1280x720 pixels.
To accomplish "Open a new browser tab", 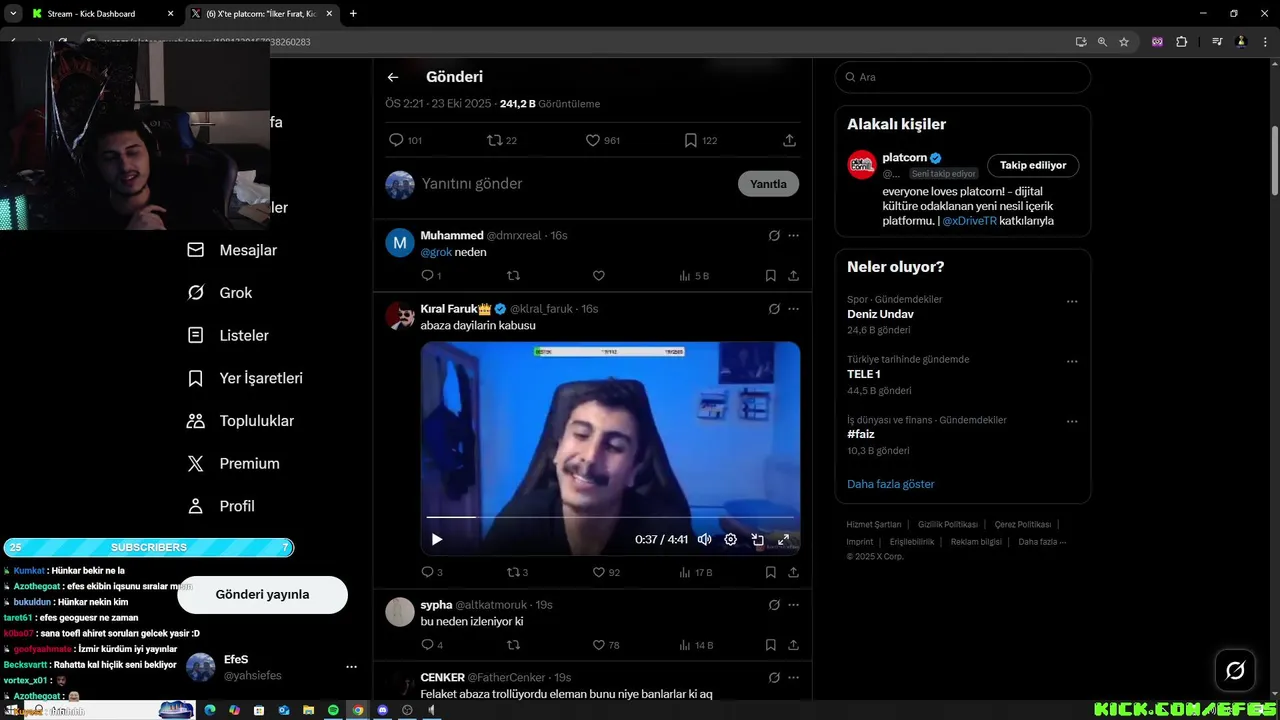I will [x=353, y=14].
